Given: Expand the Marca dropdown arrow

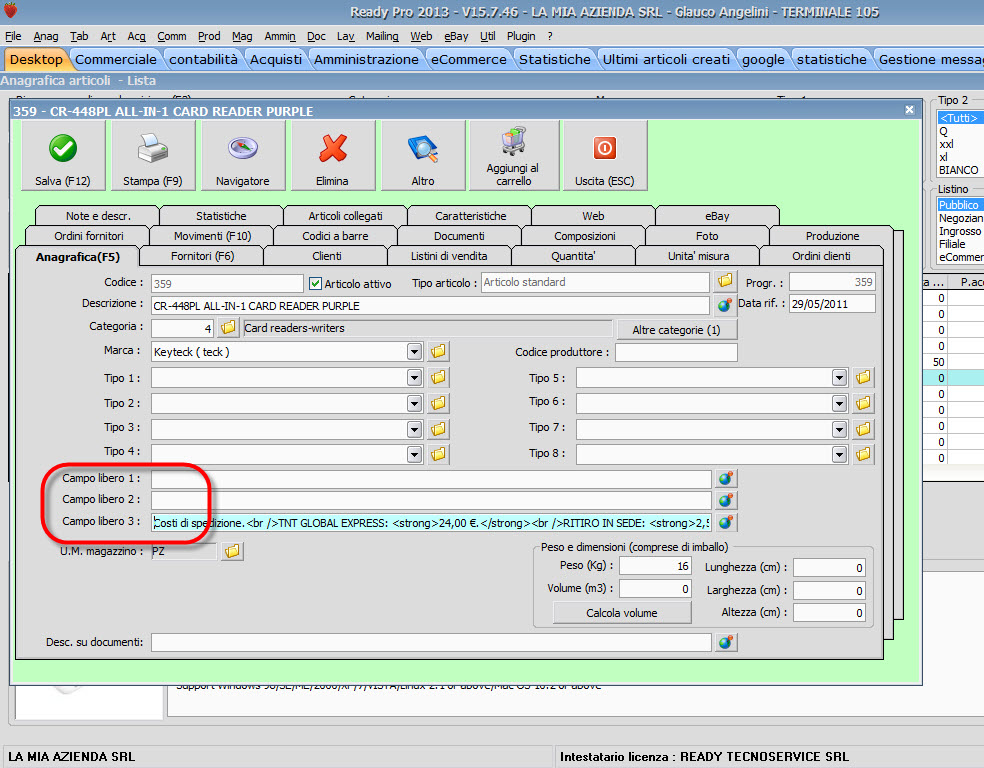Looking at the screenshot, I should pyautogui.click(x=414, y=351).
